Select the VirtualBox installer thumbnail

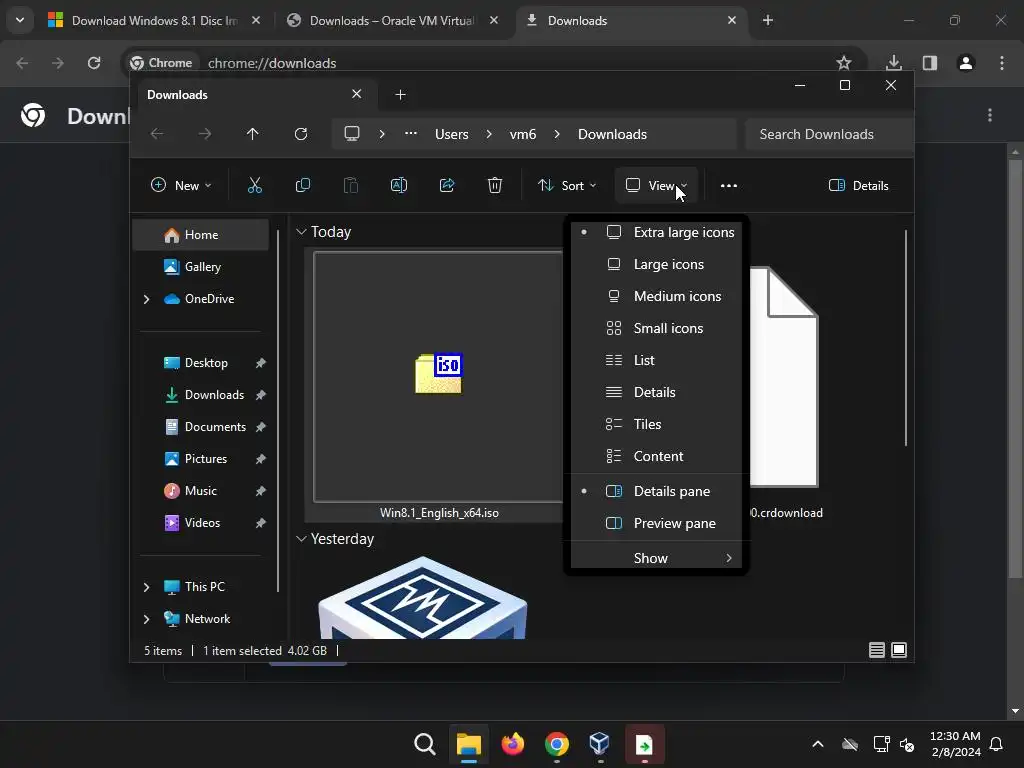tap(423, 598)
